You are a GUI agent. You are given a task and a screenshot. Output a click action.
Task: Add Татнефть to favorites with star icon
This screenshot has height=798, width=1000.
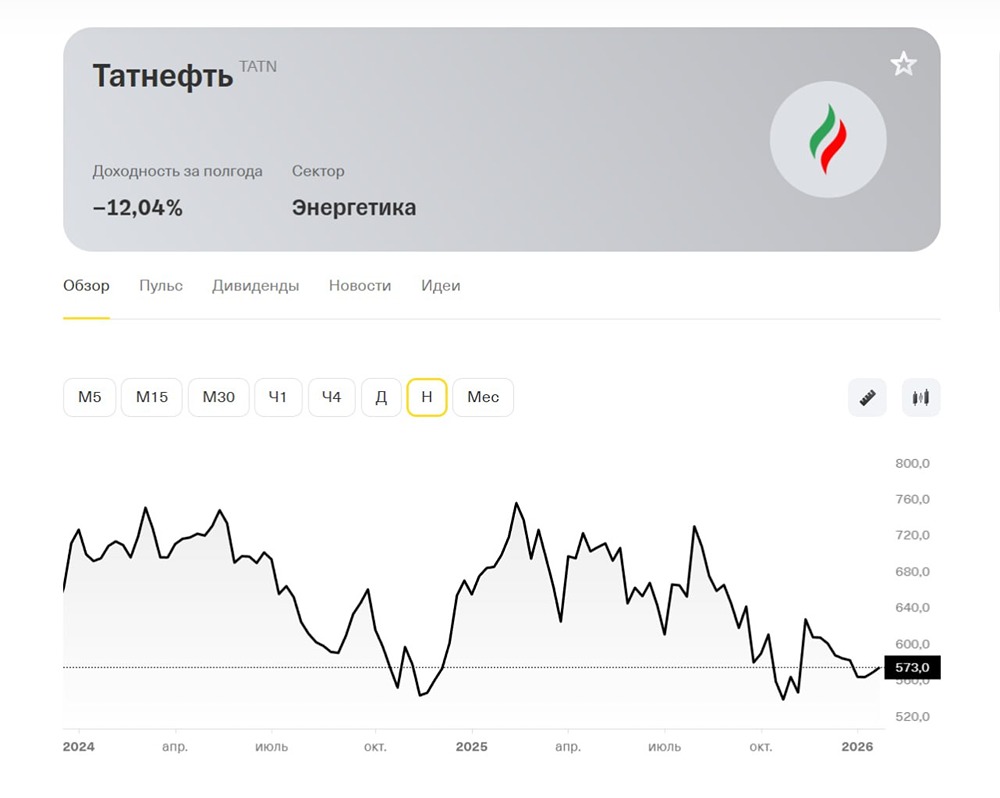click(903, 65)
